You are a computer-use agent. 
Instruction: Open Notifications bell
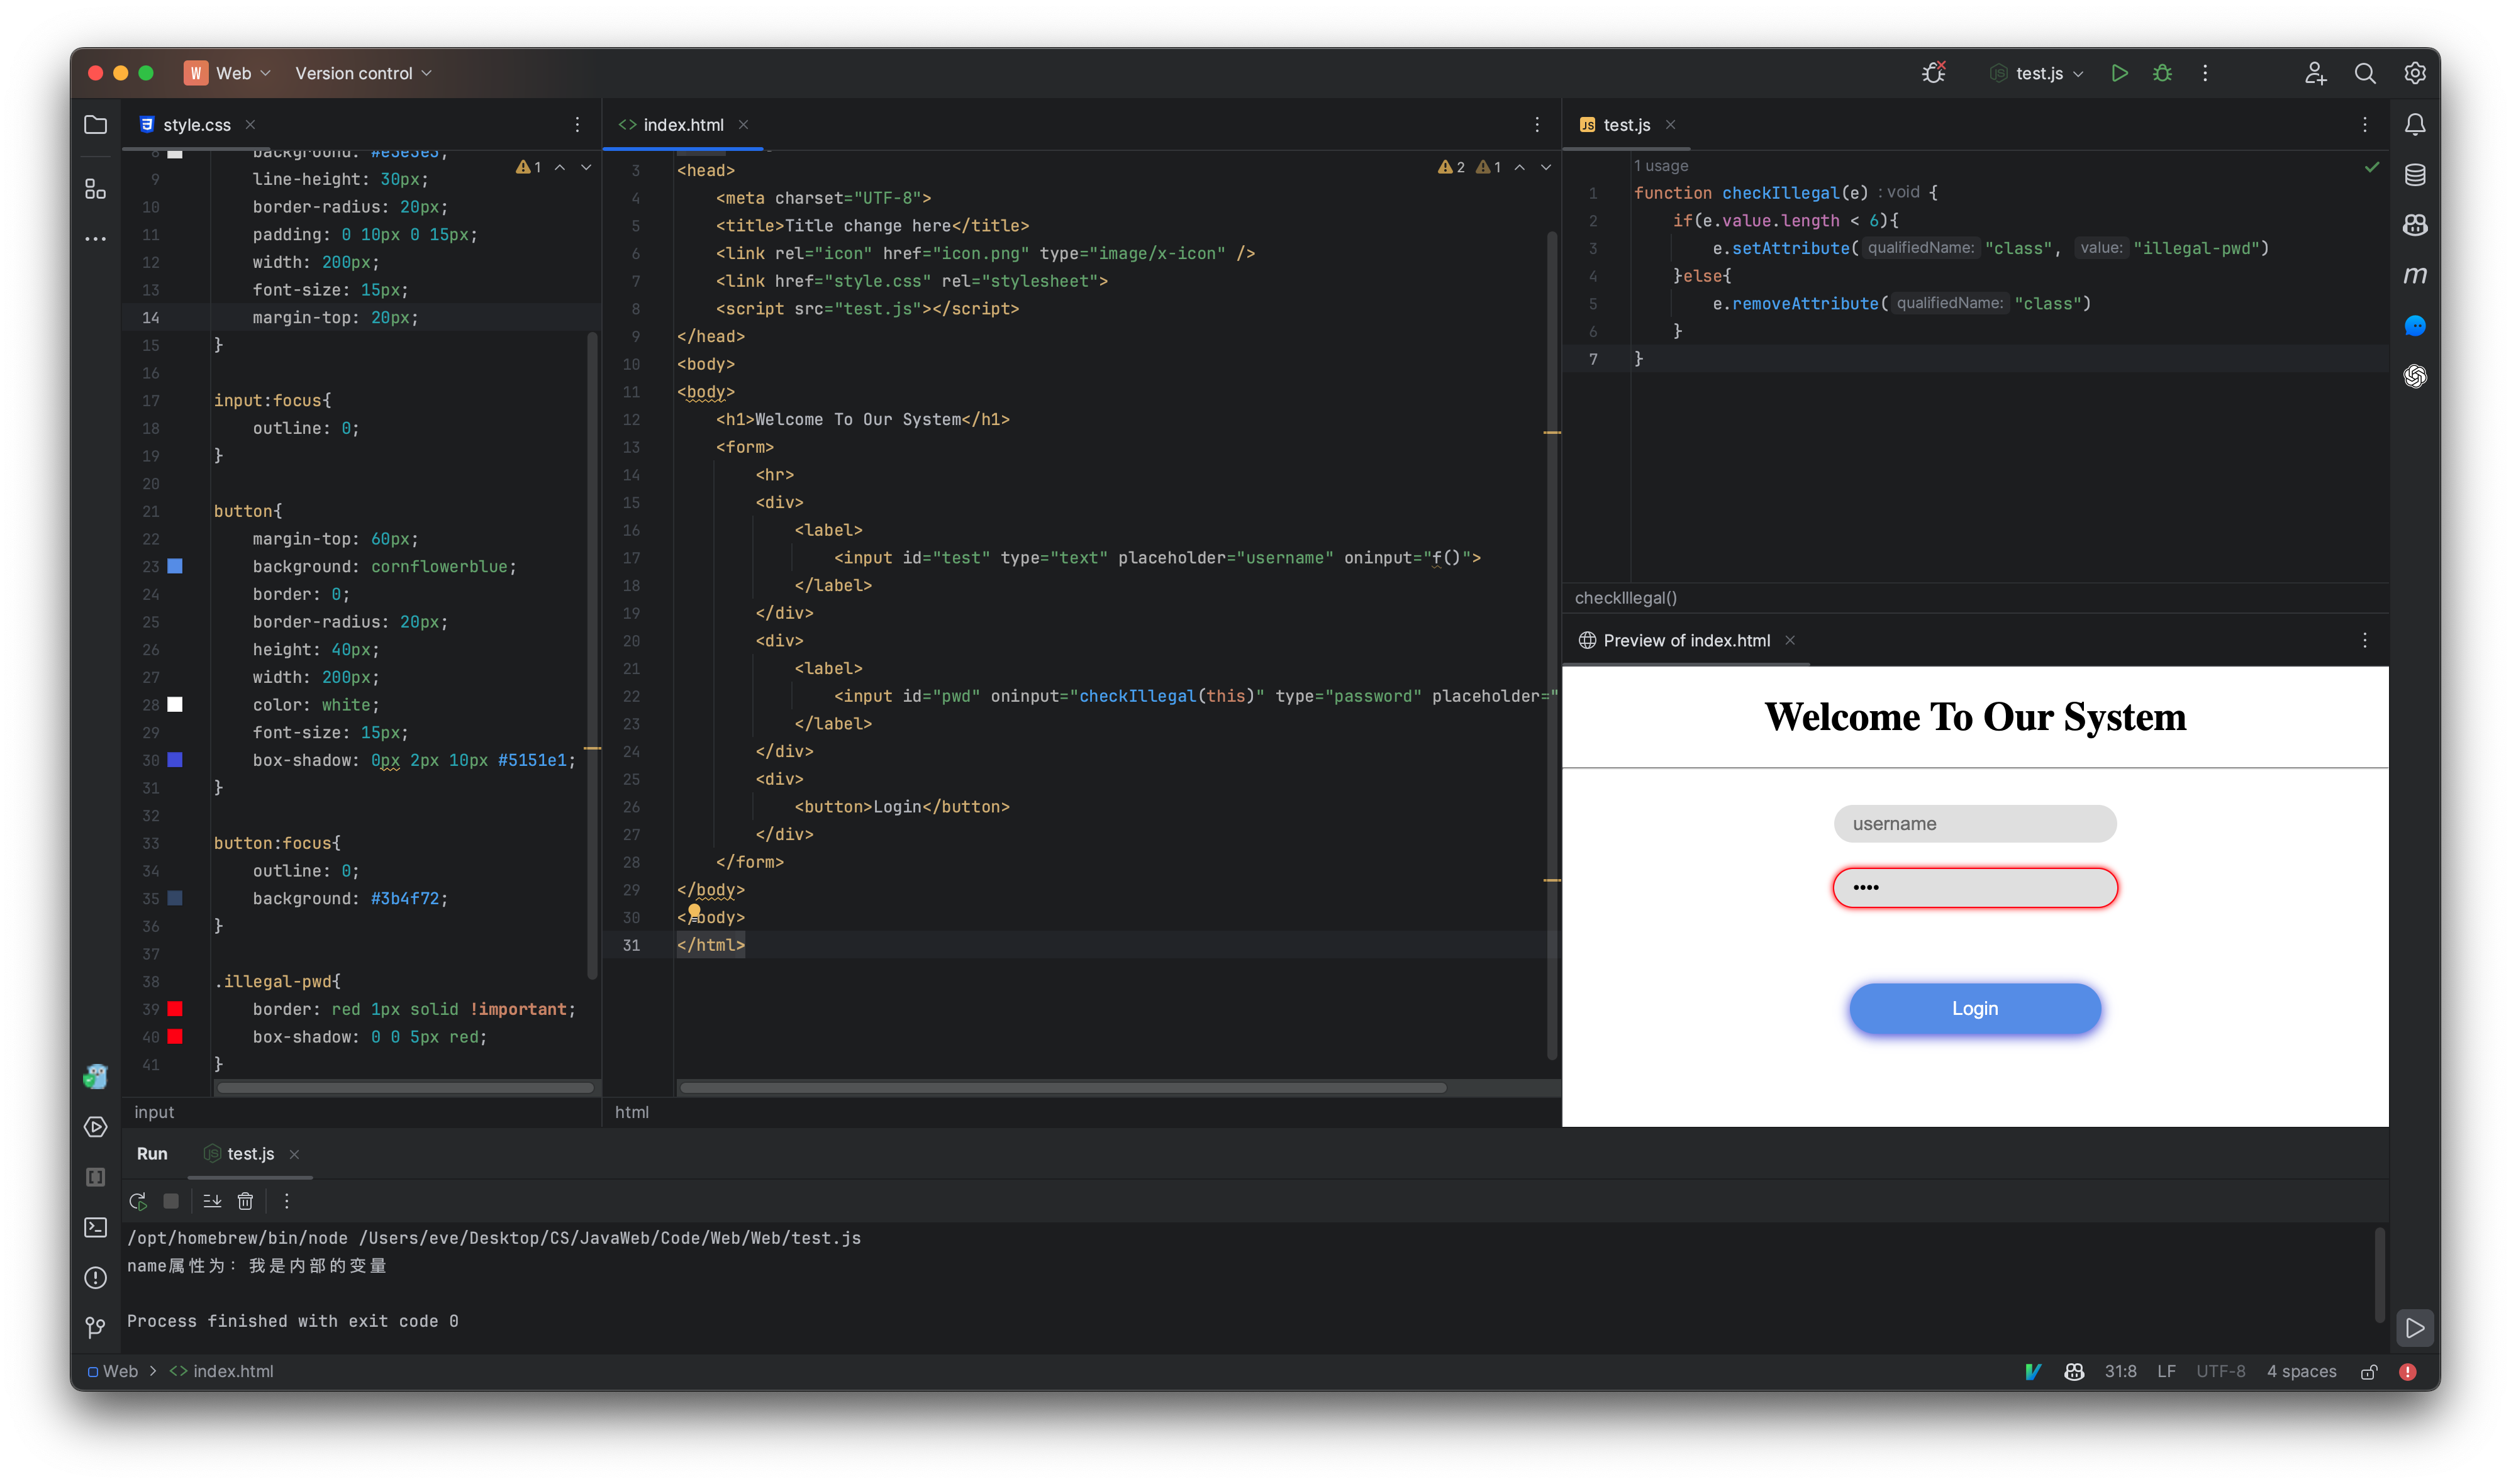(2415, 125)
